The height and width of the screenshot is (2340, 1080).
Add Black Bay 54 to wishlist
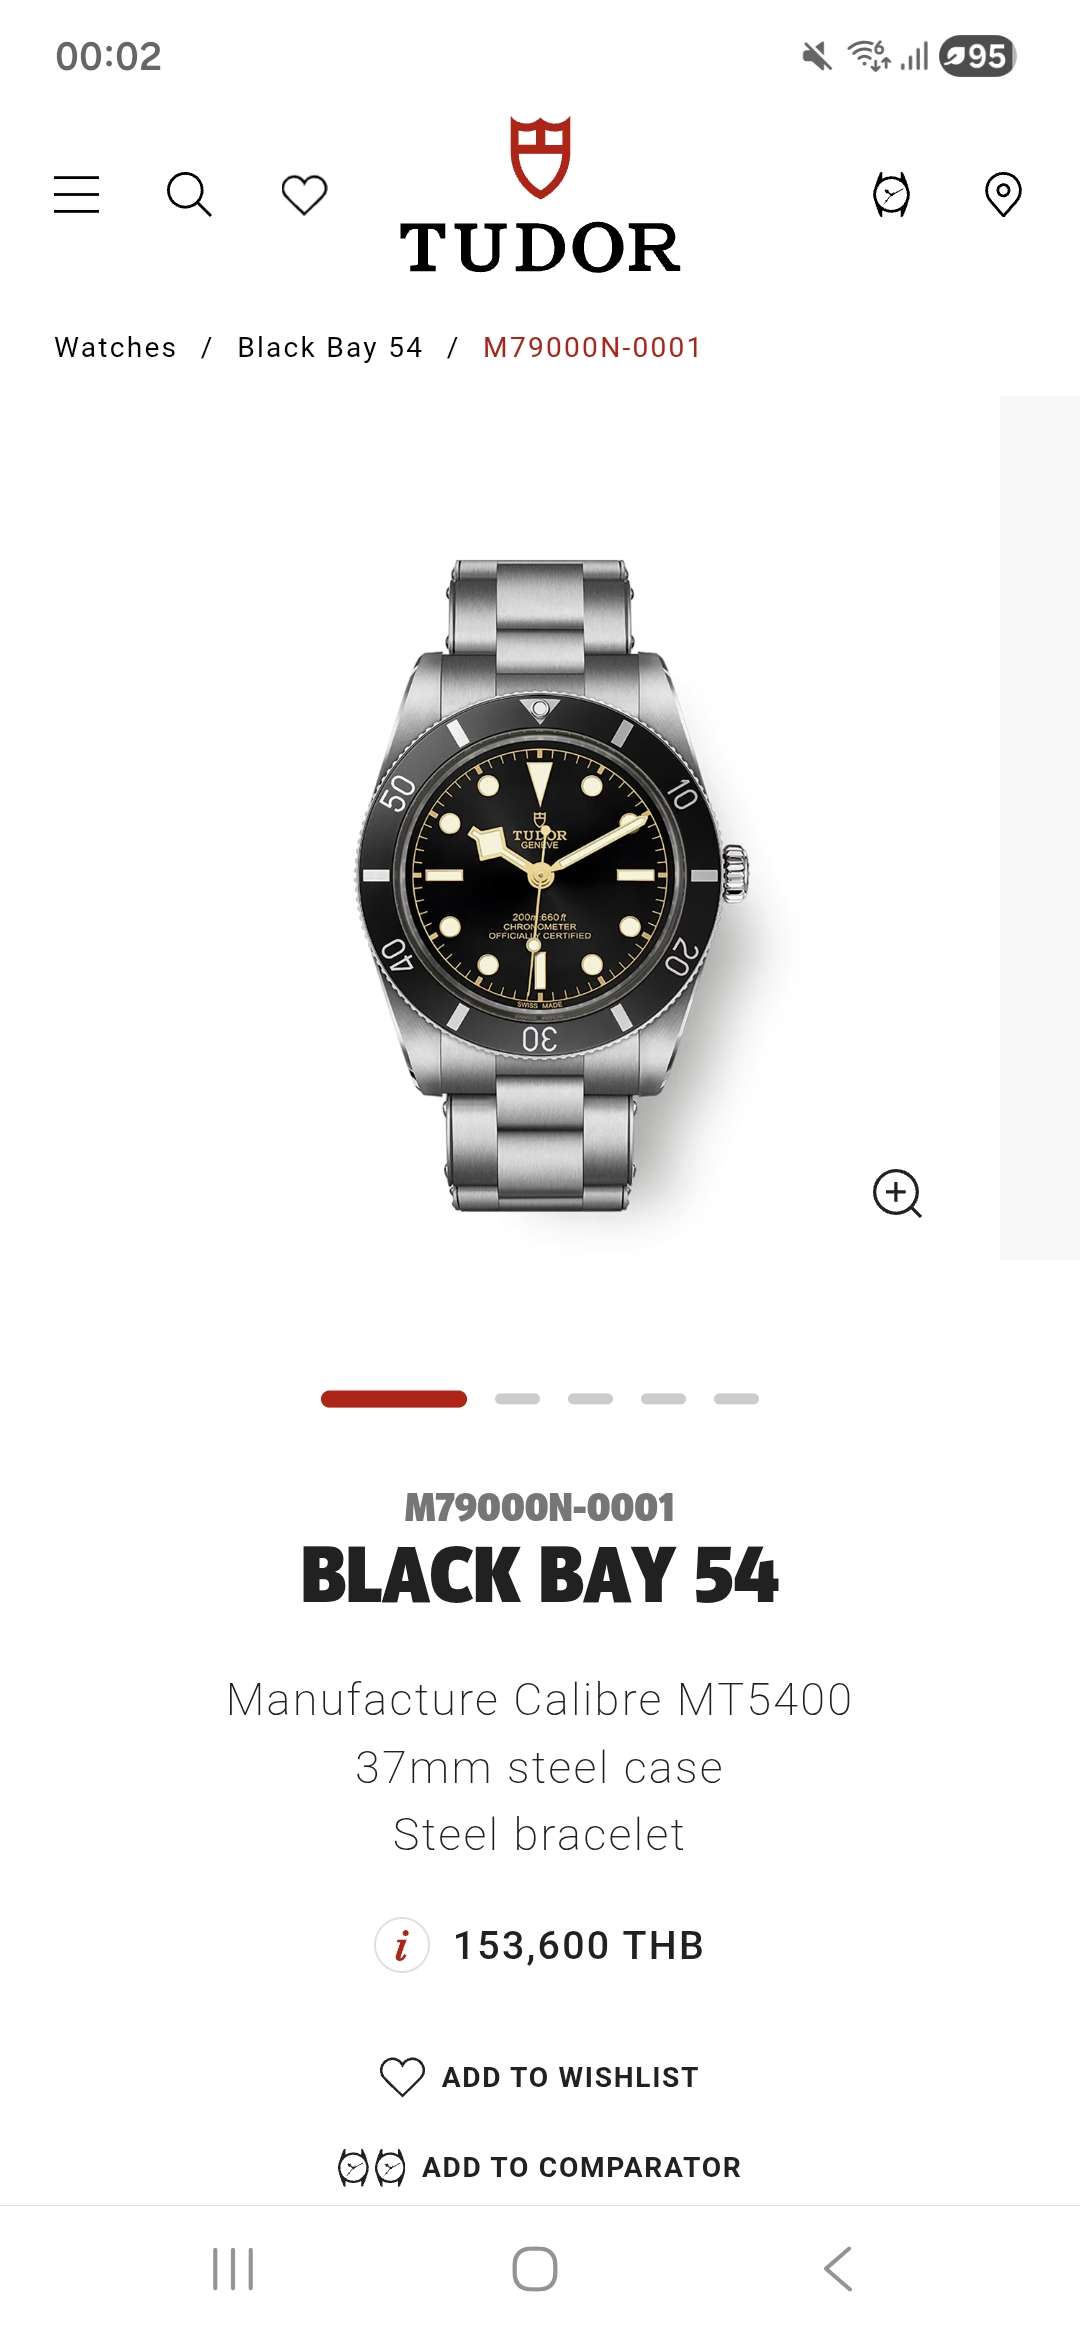coord(540,2077)
